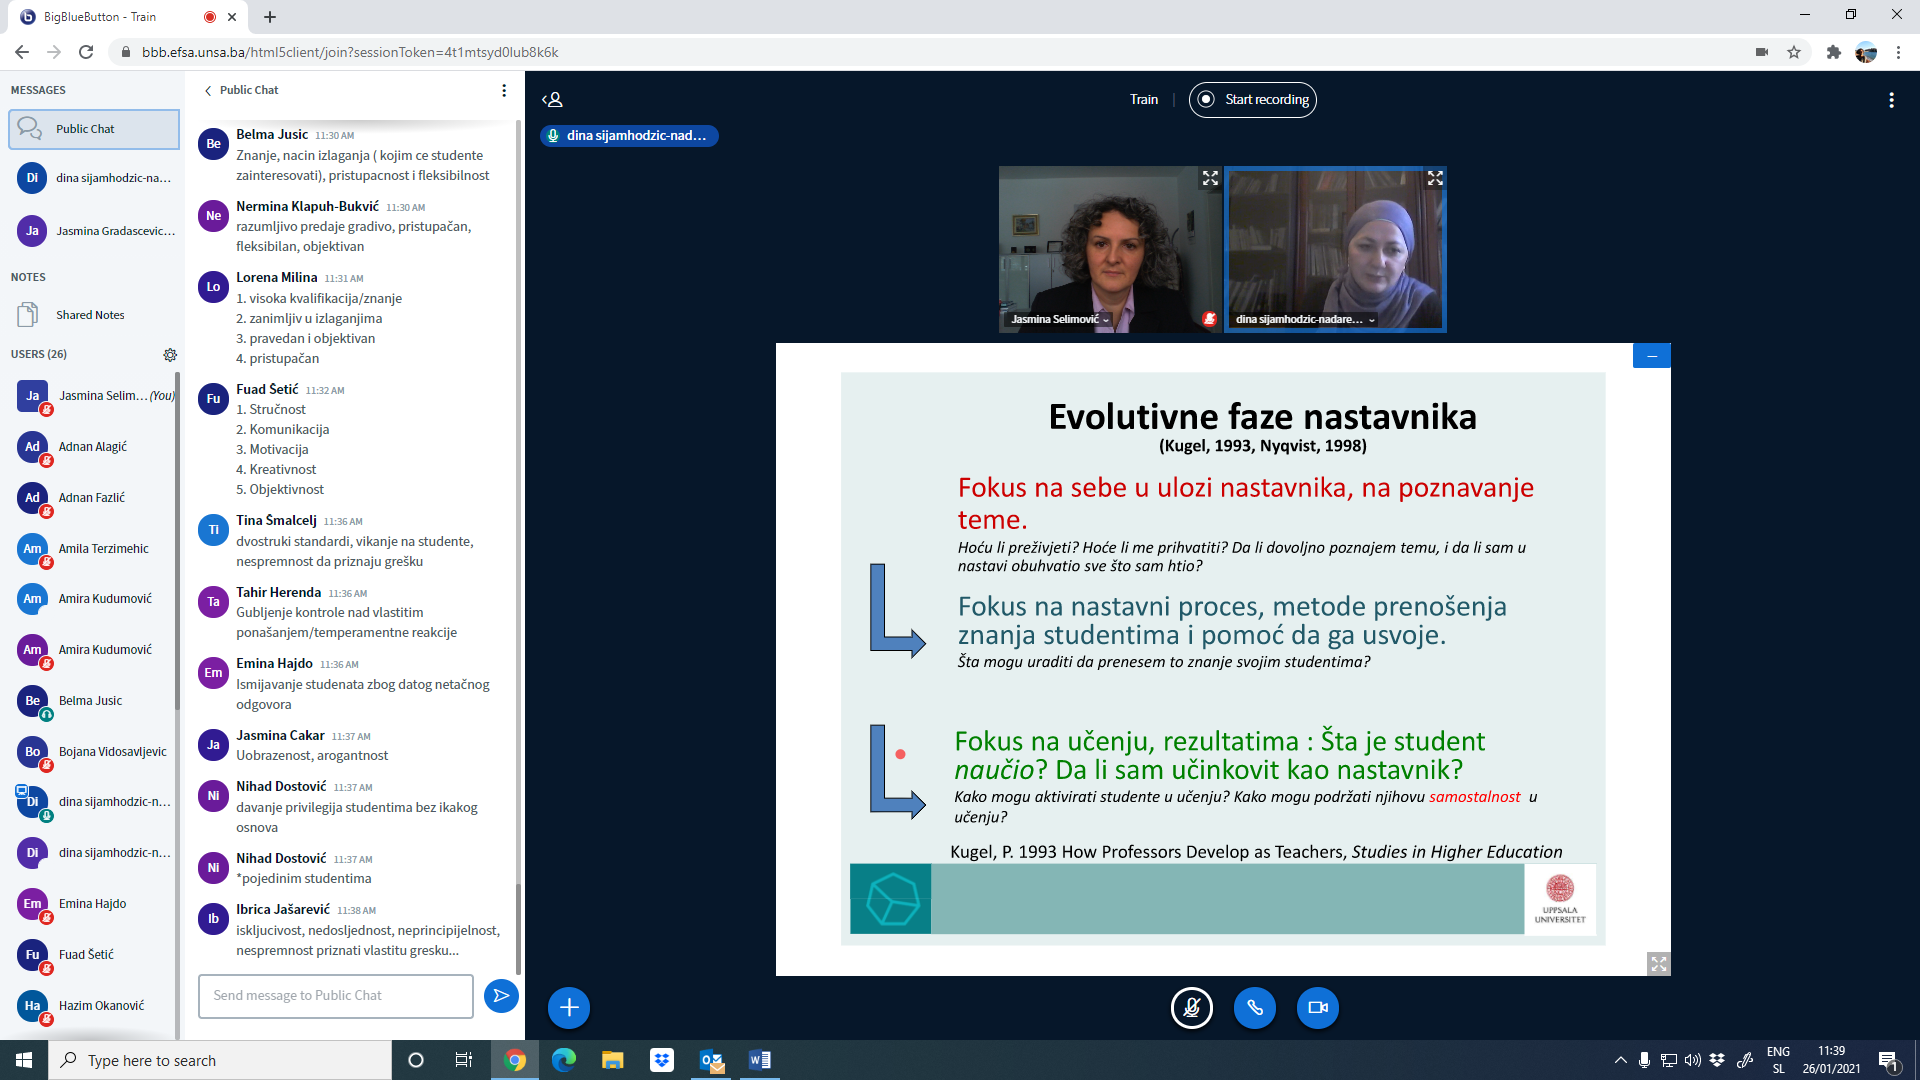This screenshot has height=1080, width=1920.
Task: Send chat message with arrow button
Action: pos(501,996)
